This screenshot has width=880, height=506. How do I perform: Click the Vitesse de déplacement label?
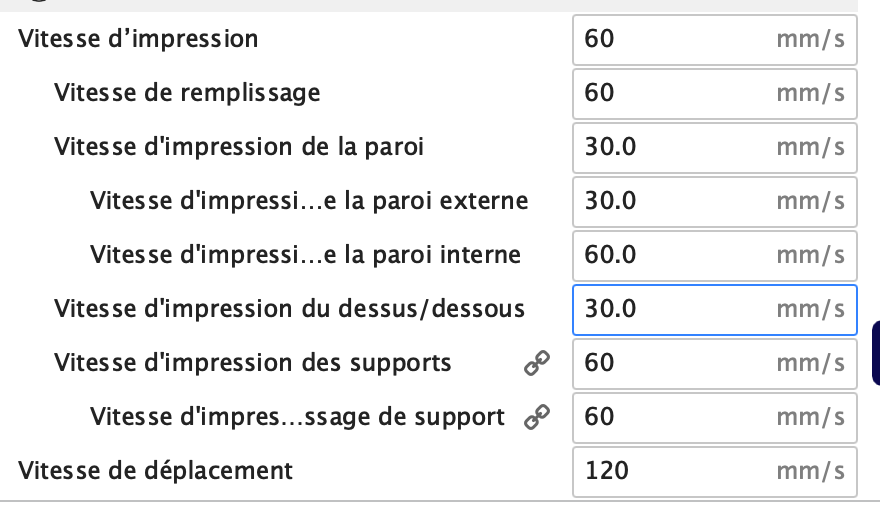(x=155, y=471)
